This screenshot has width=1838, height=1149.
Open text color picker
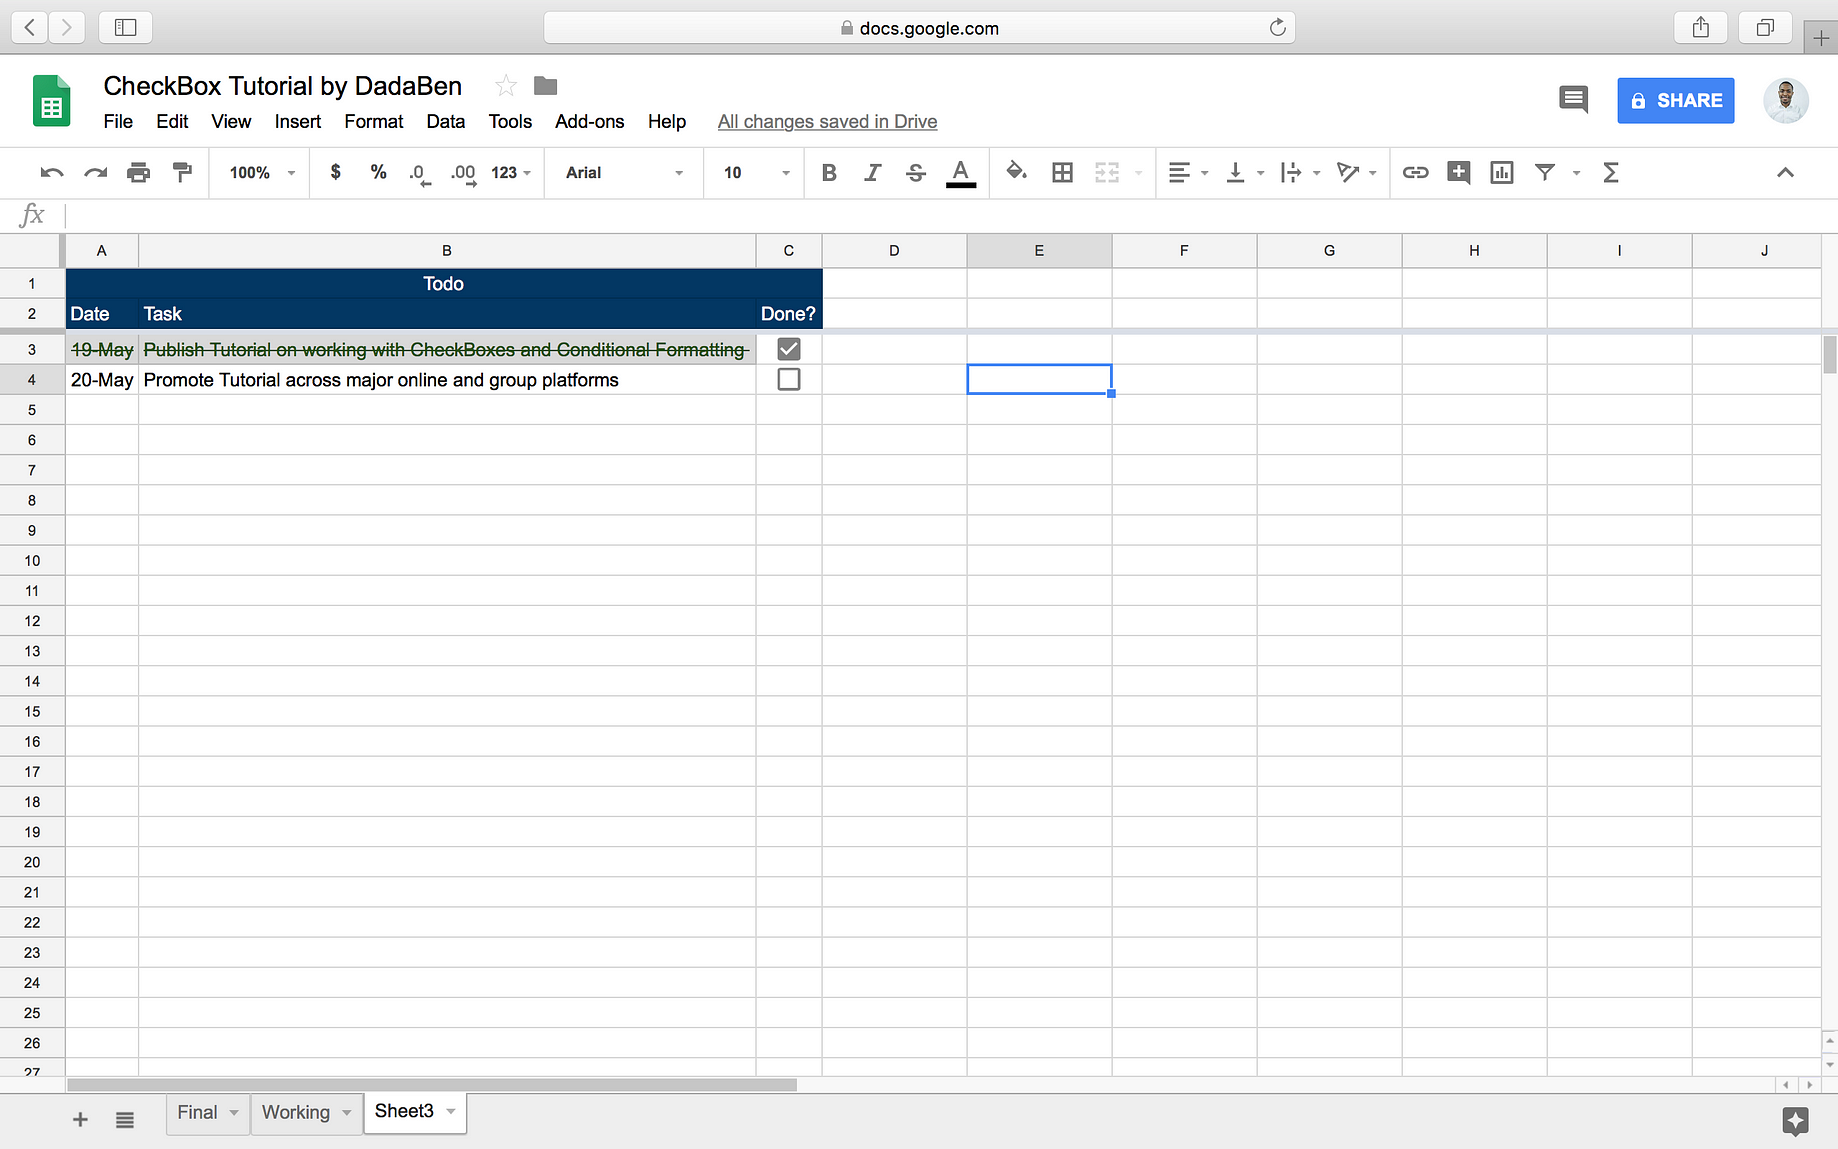click(960, 173)
